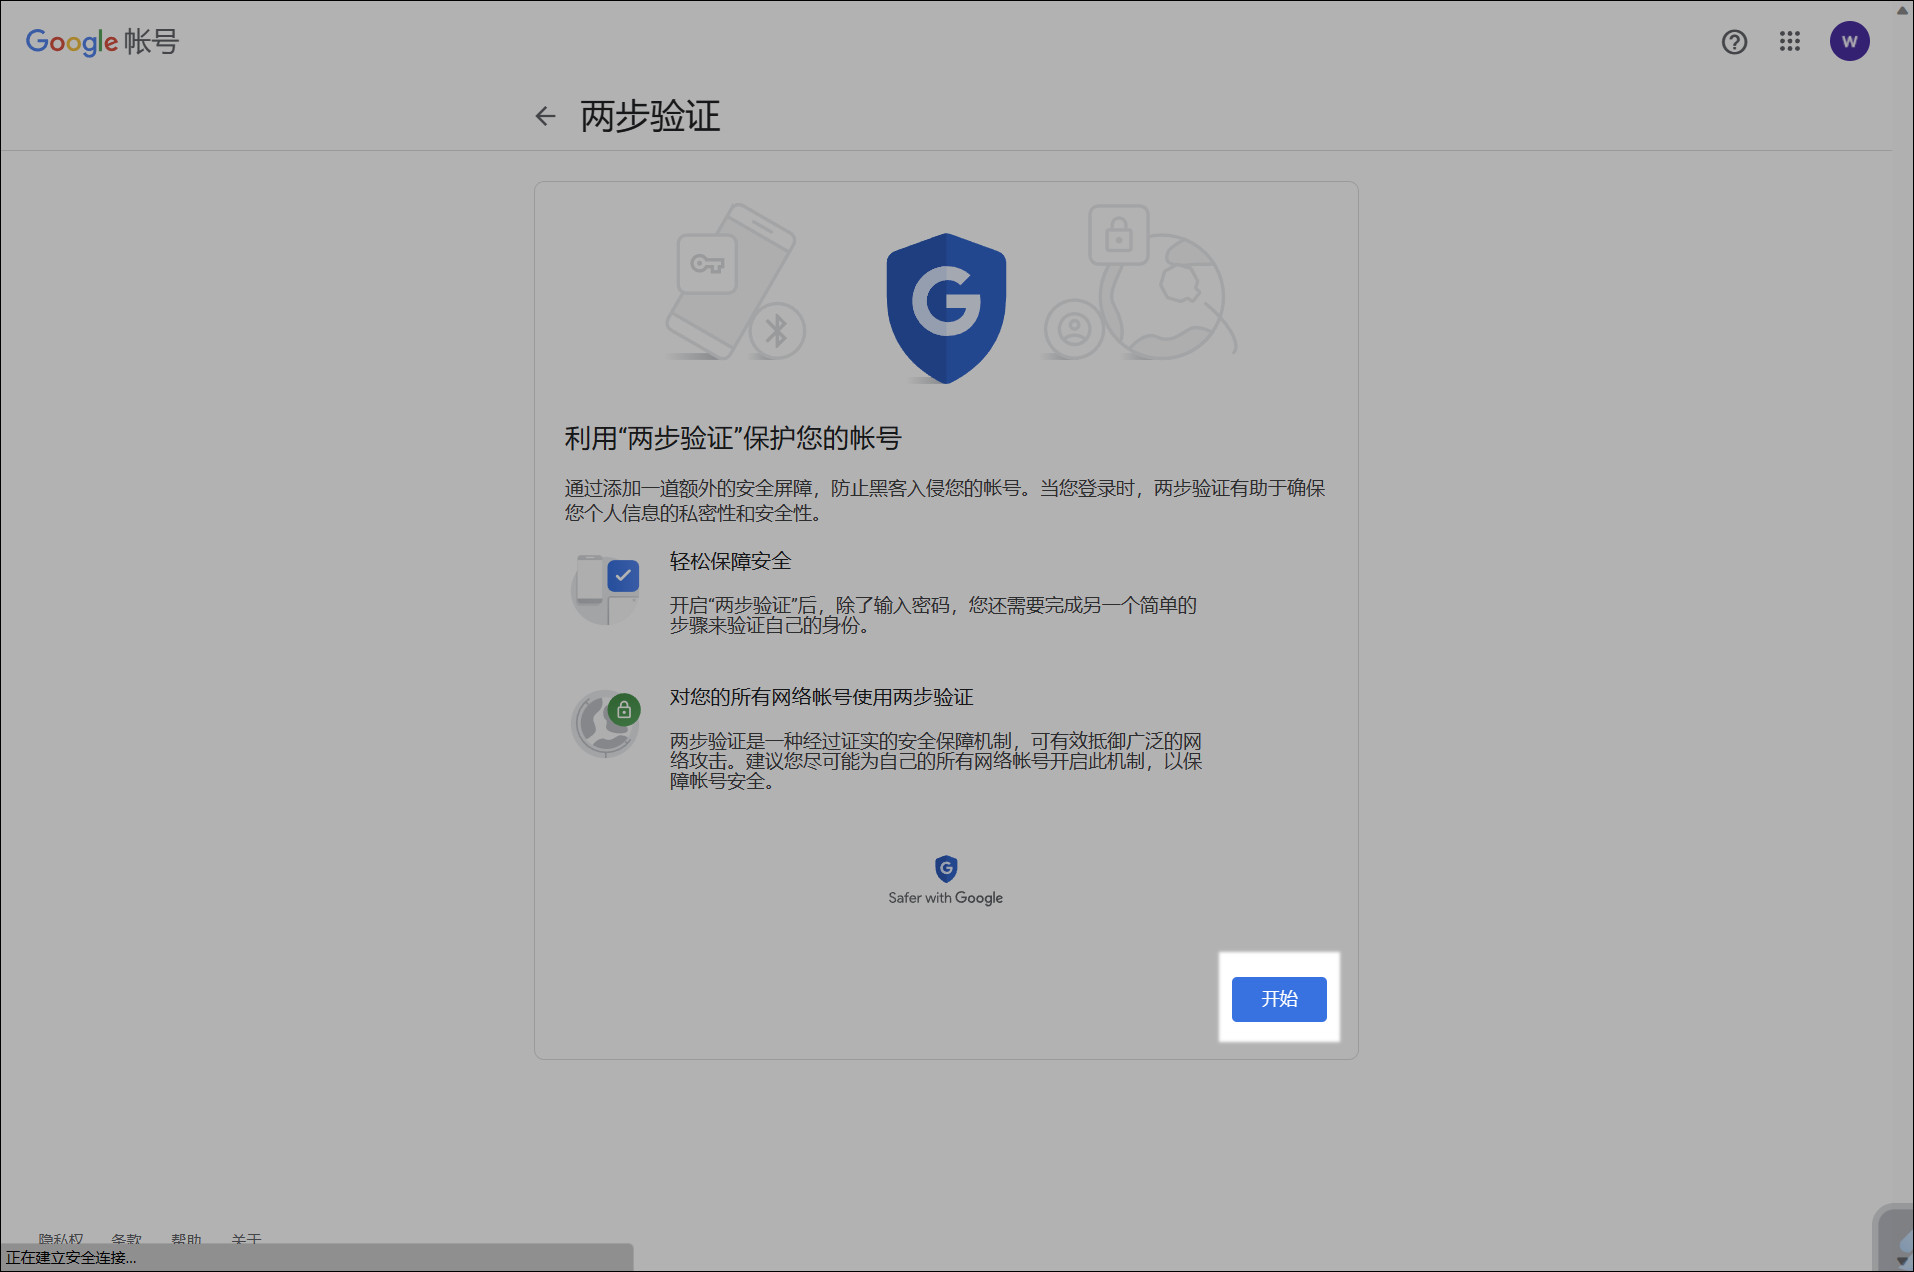
Task: Open the 关于 footer link
Action: pos(246,1238)
